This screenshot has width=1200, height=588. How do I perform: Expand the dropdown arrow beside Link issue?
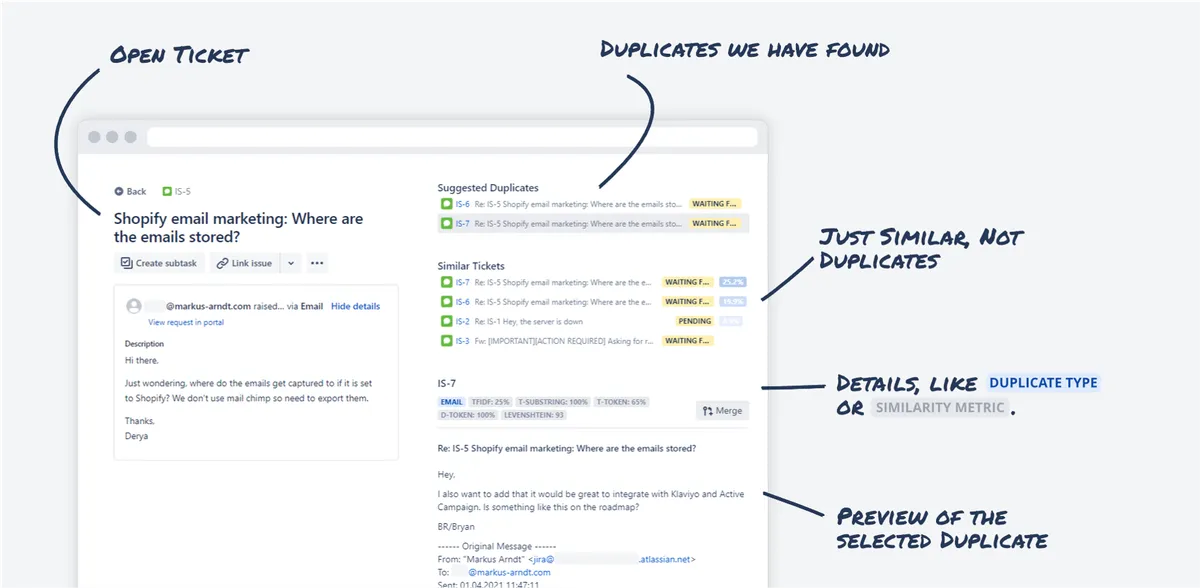pyautogui.click(x=290, y=263)
